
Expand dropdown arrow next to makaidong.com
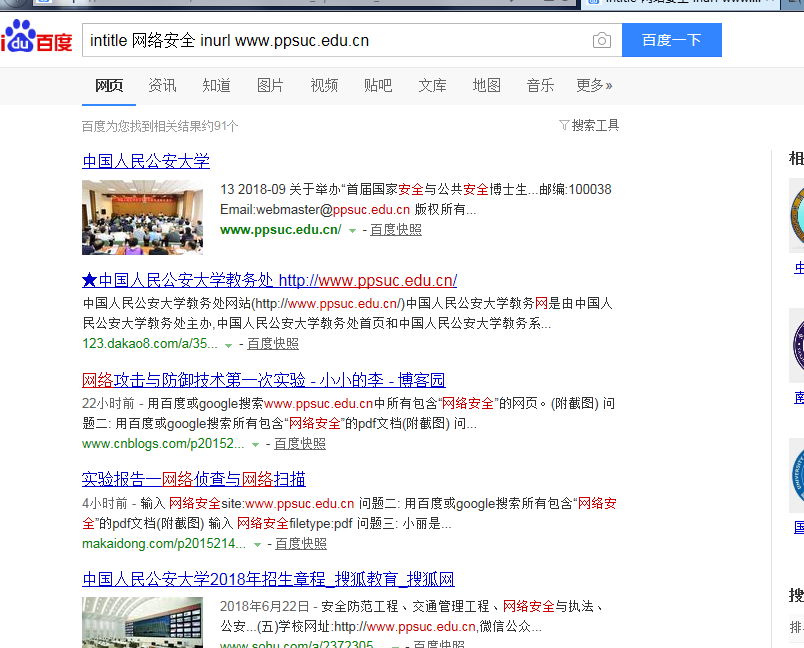[x=257, y=545]
